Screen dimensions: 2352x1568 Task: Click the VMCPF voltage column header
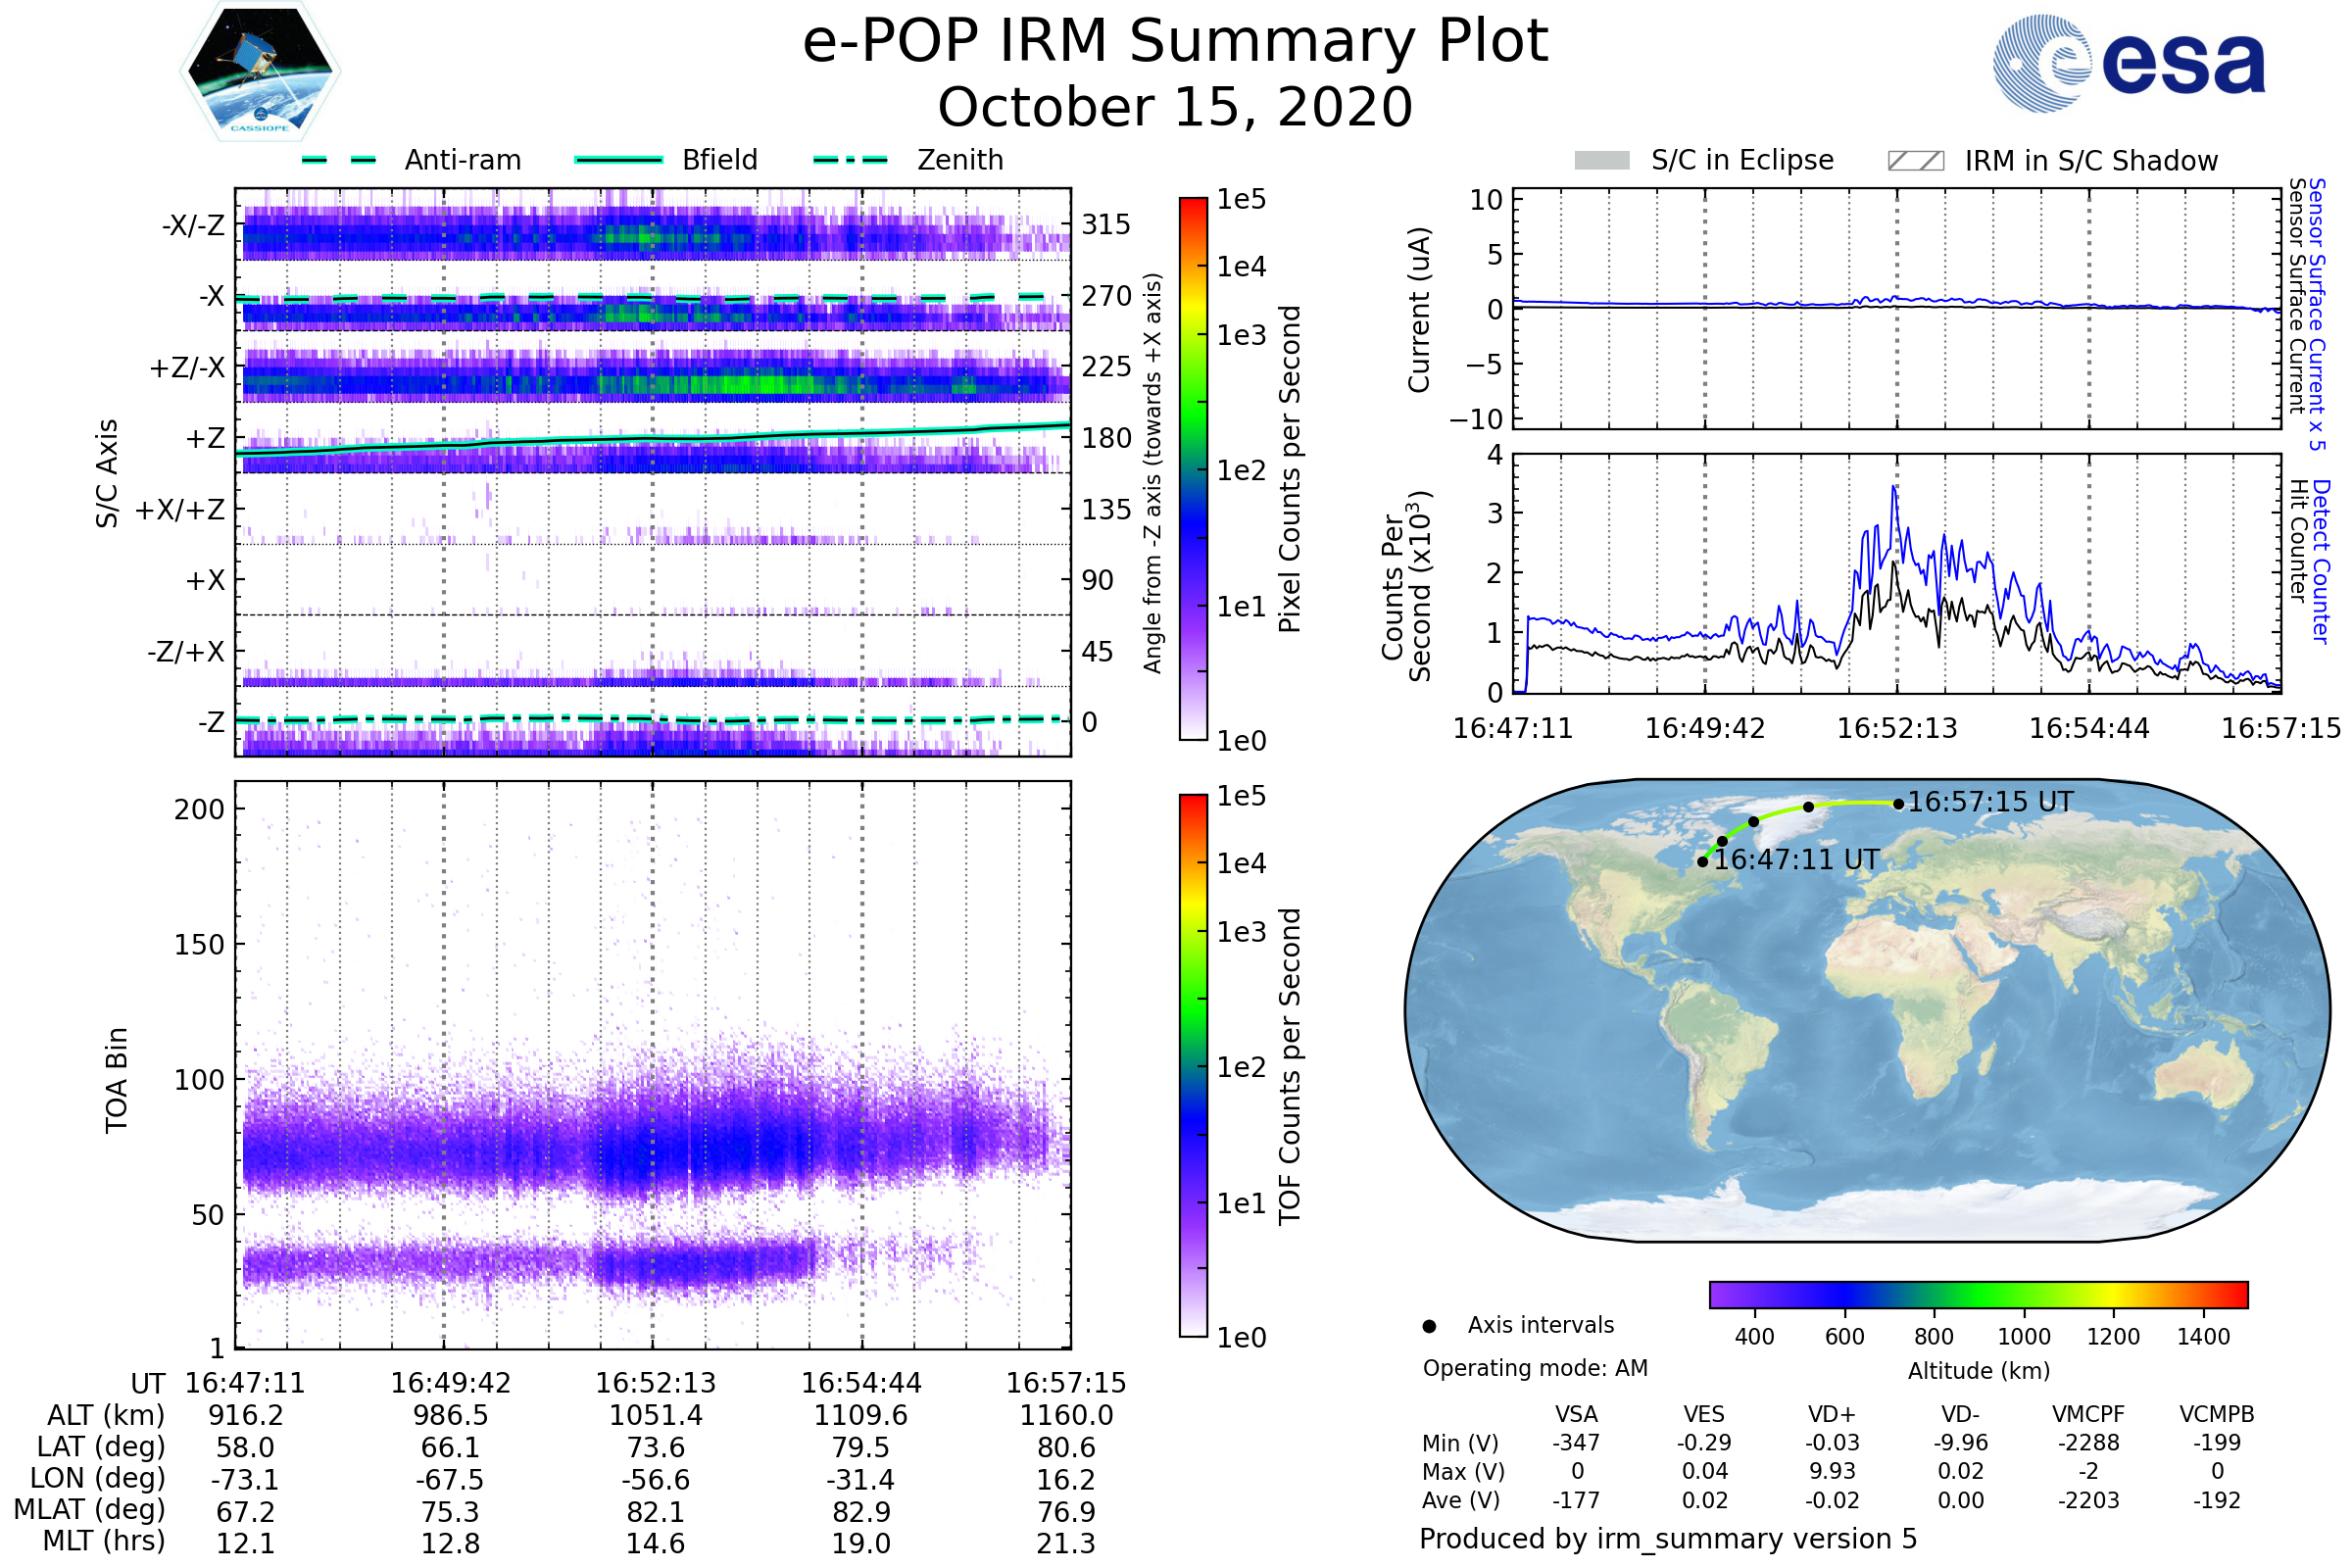(x=2088, y=1414)
